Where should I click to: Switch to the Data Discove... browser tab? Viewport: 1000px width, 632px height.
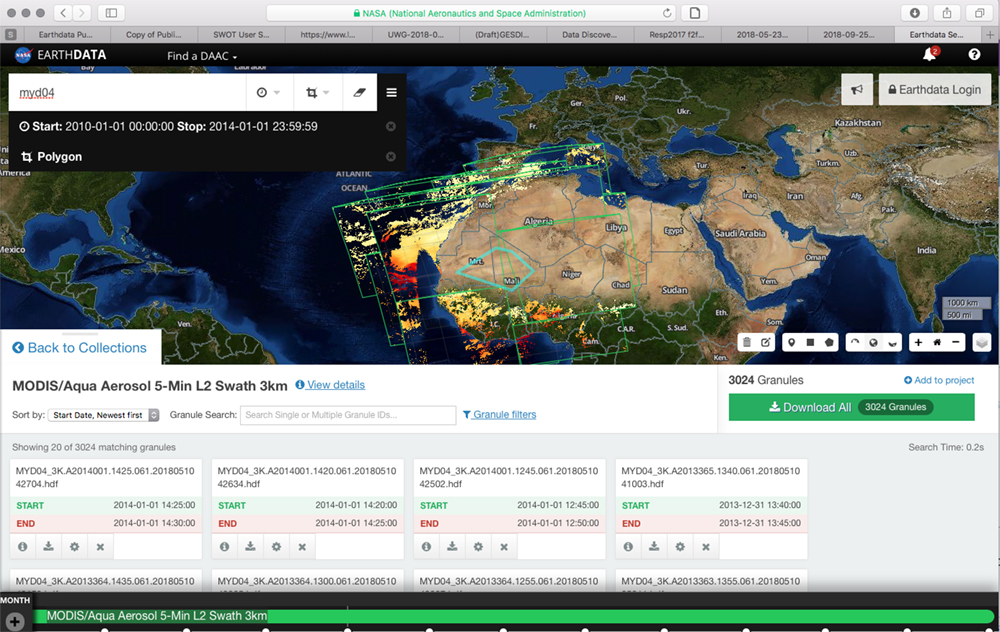pyautogui.click(x=590, y=34)
